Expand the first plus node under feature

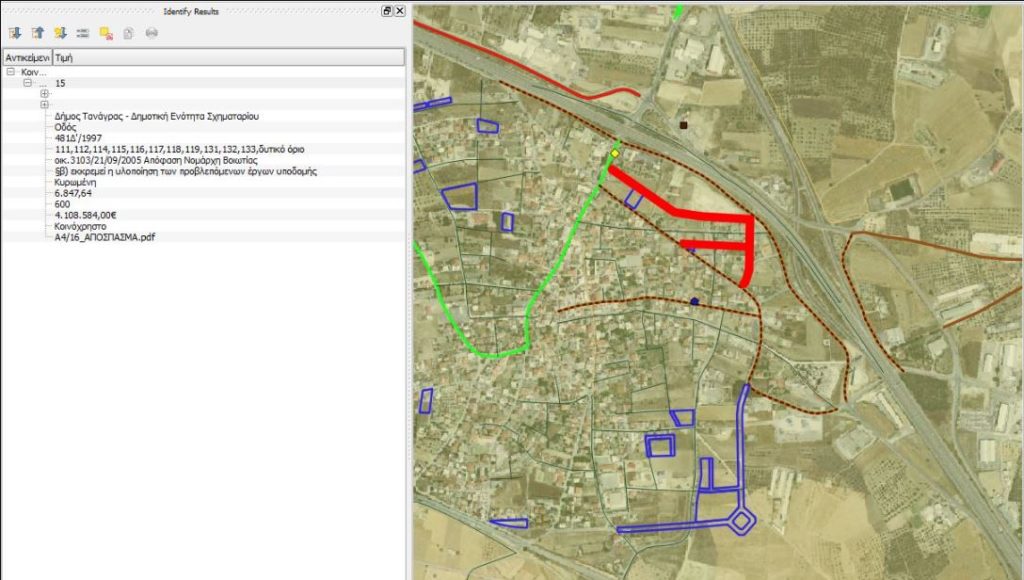44,94
